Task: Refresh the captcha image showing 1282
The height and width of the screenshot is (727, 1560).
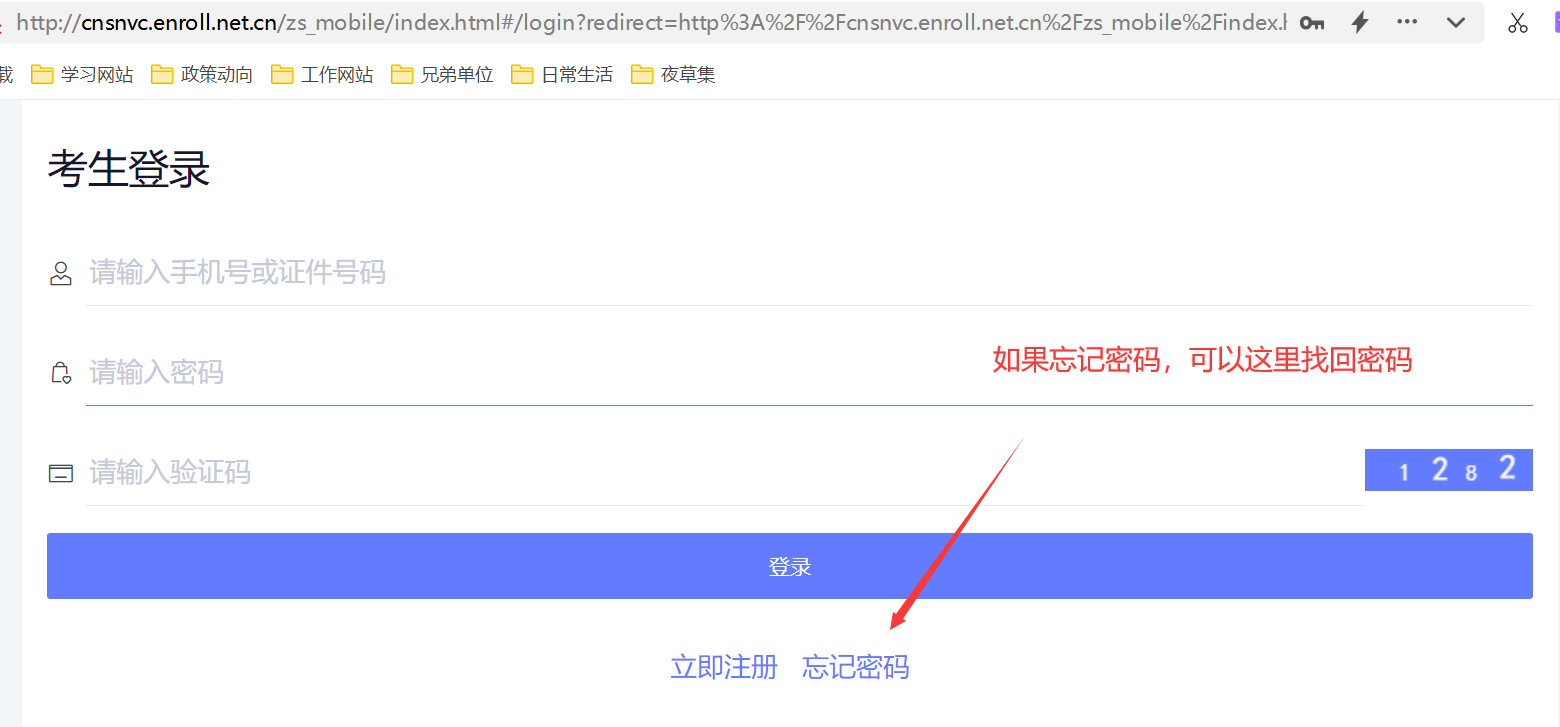Action: pos(1448,469)
